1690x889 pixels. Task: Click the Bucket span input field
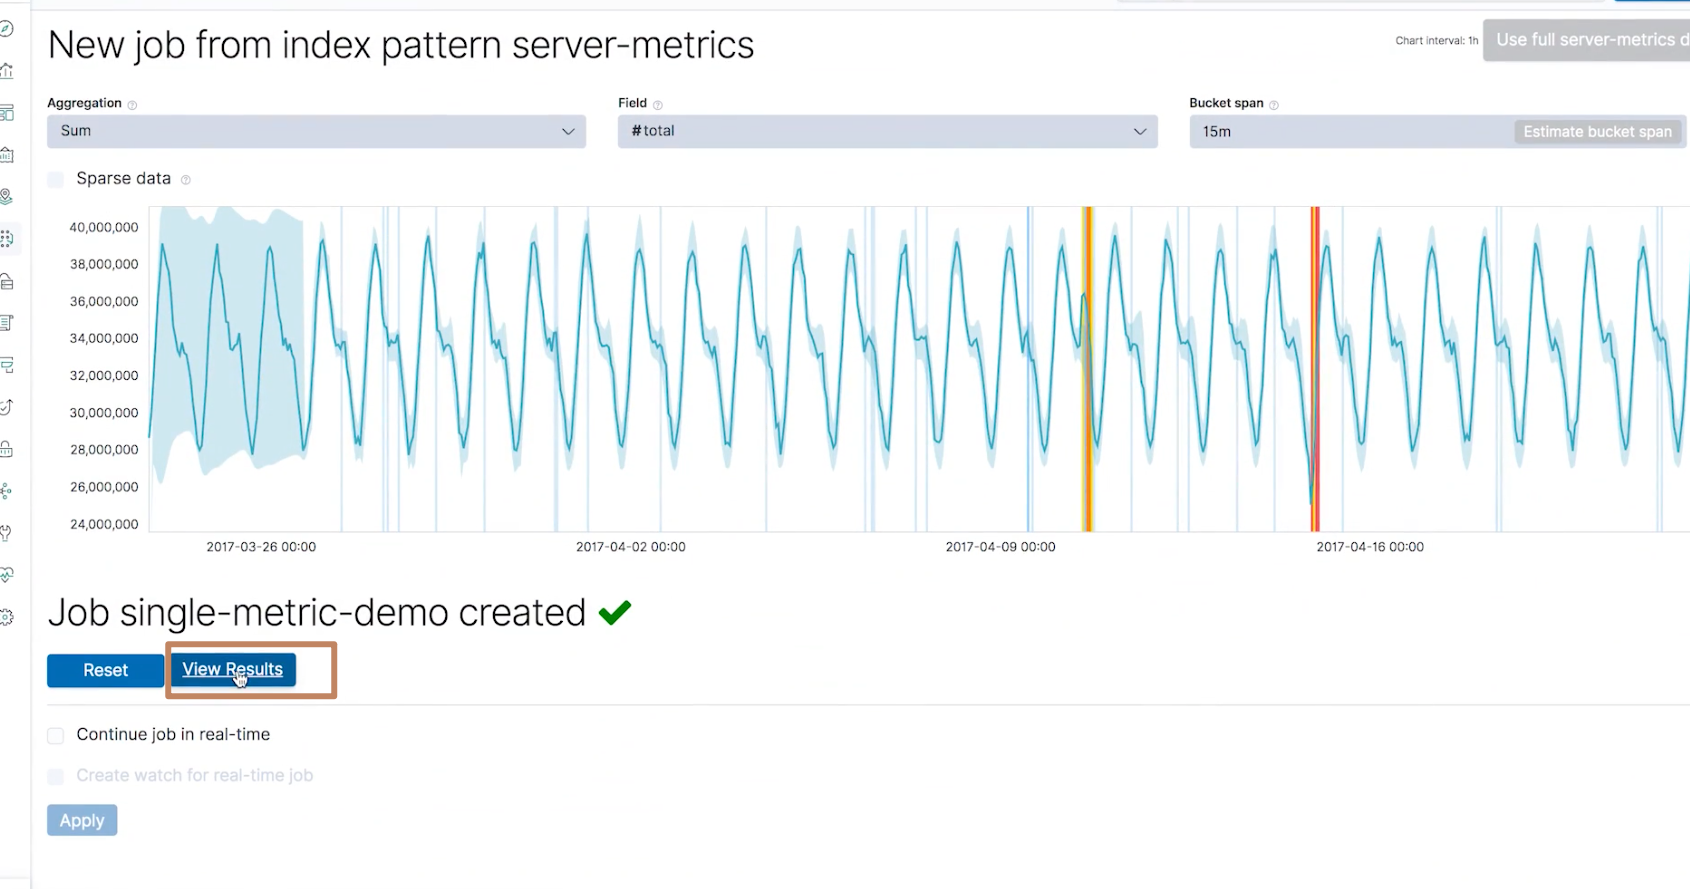[1350, 132]
